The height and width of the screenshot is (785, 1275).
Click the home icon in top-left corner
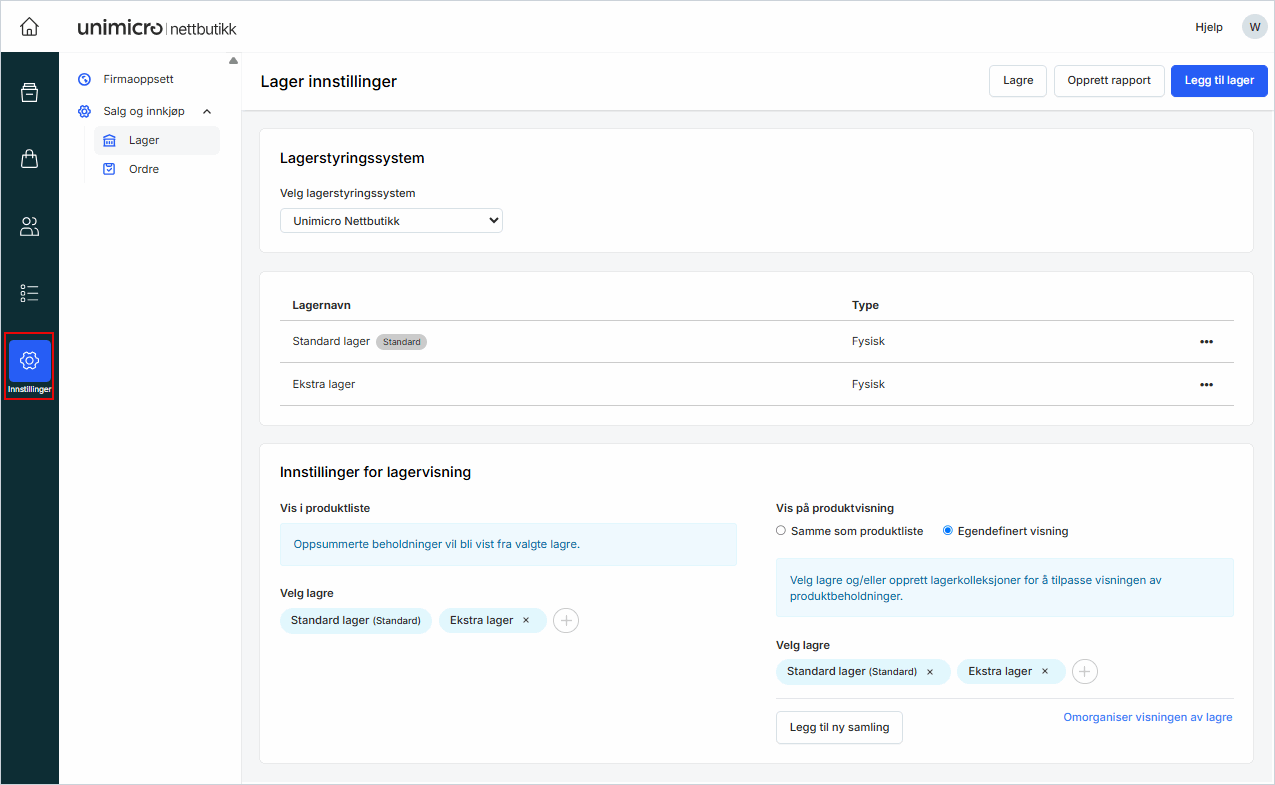pyautogui.click(x=30, y=27)
